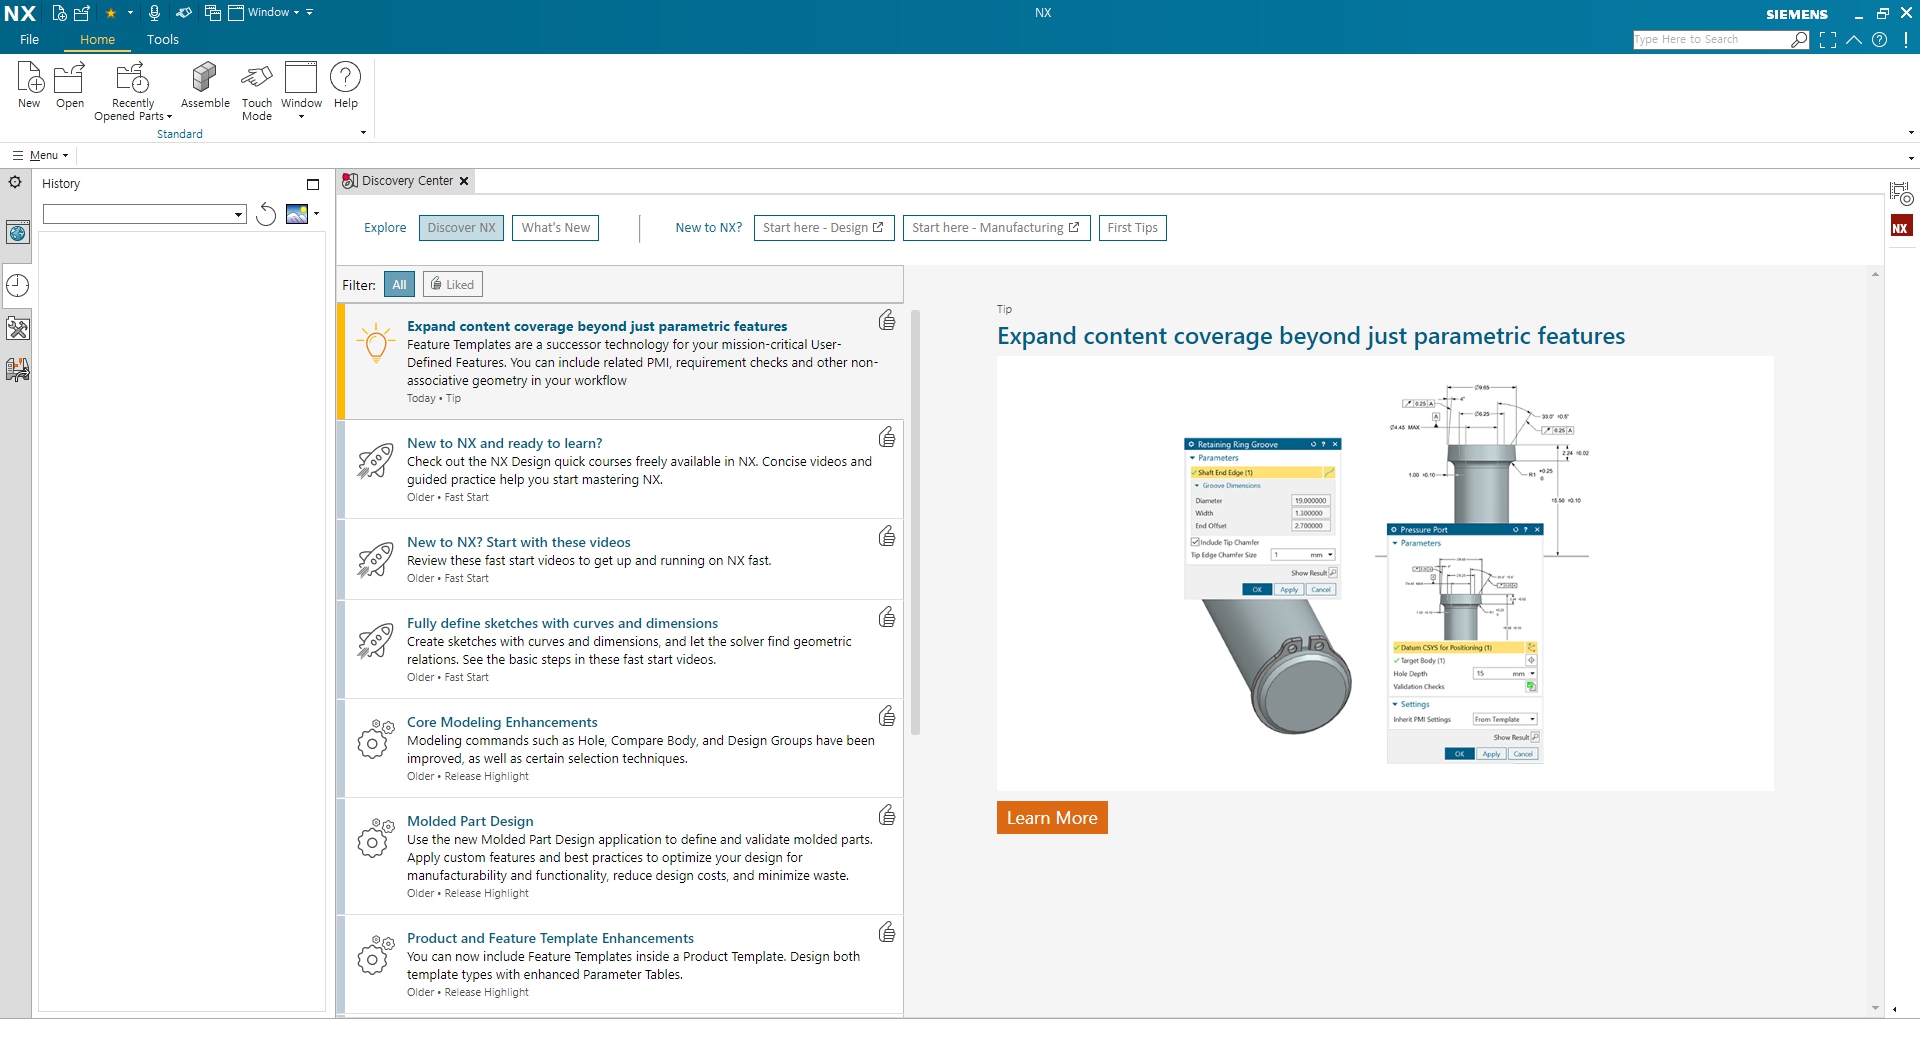
Task: Click the quick access Open icon in the title bar
Action: [x=82, y=13]
